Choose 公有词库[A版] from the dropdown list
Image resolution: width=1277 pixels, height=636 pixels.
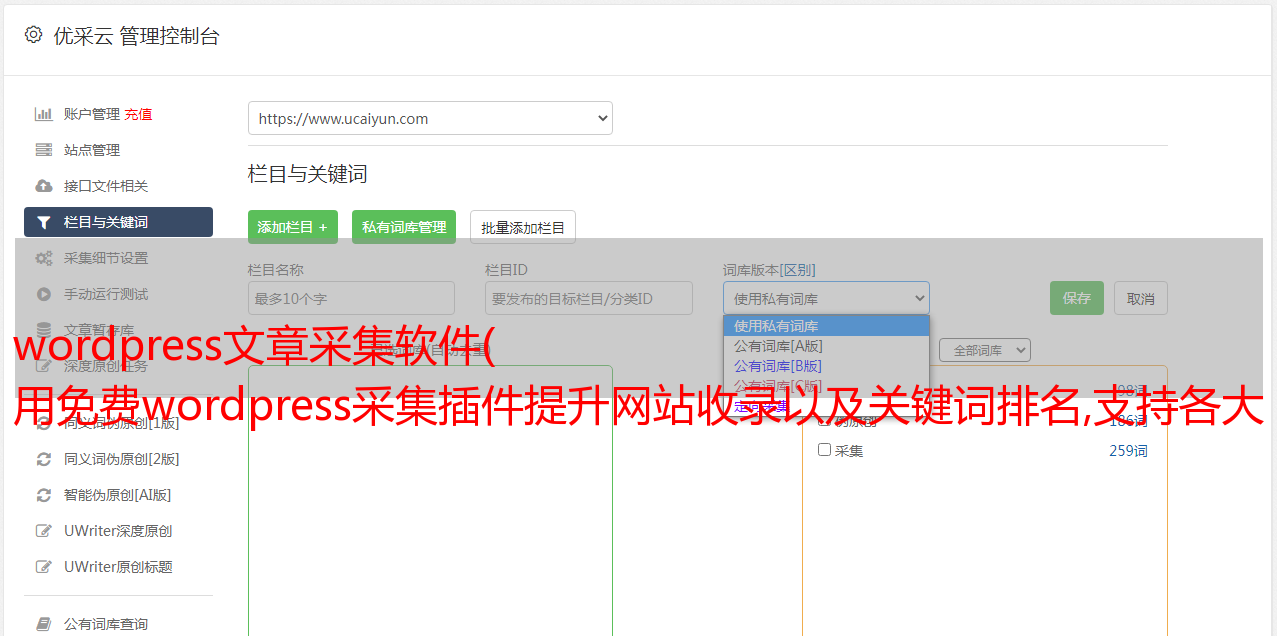[826, 346]
